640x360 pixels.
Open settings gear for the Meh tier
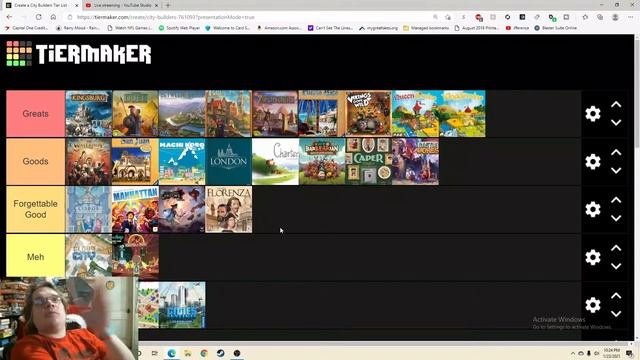[593, 257]
